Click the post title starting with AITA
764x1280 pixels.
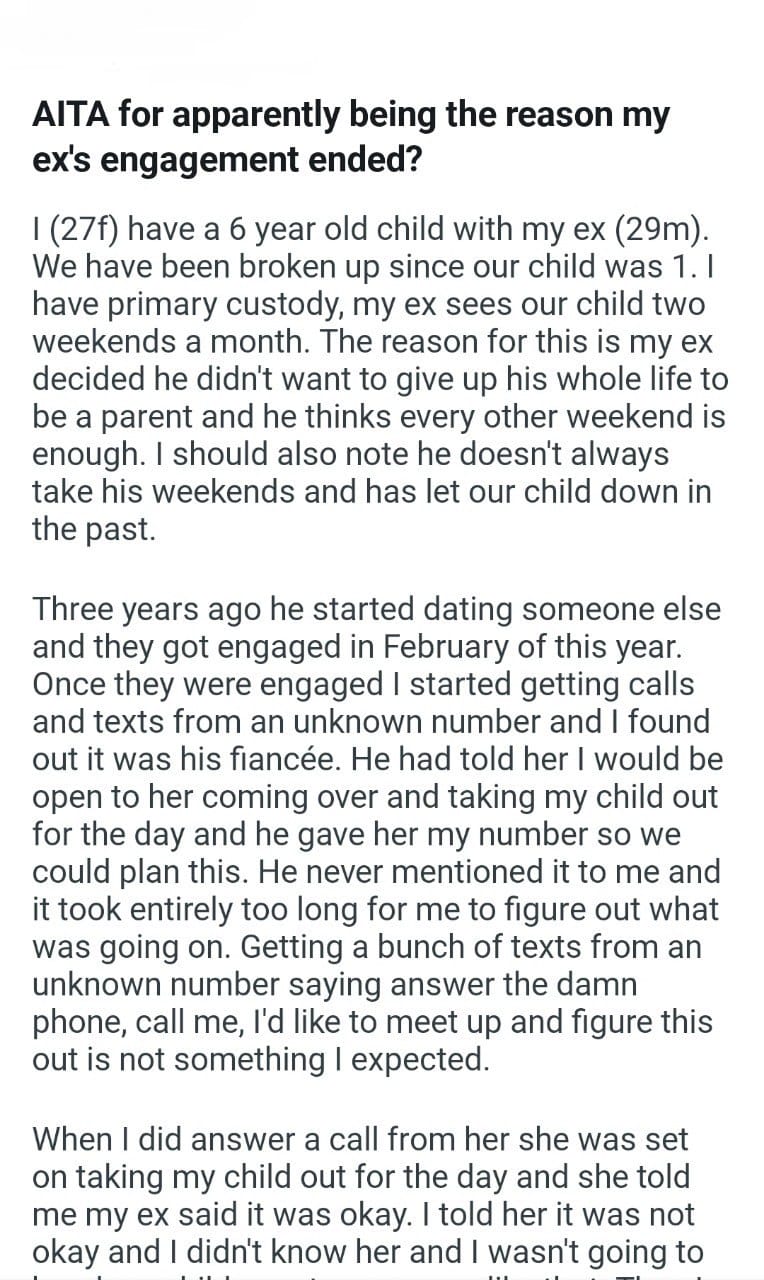coord(350,136)
